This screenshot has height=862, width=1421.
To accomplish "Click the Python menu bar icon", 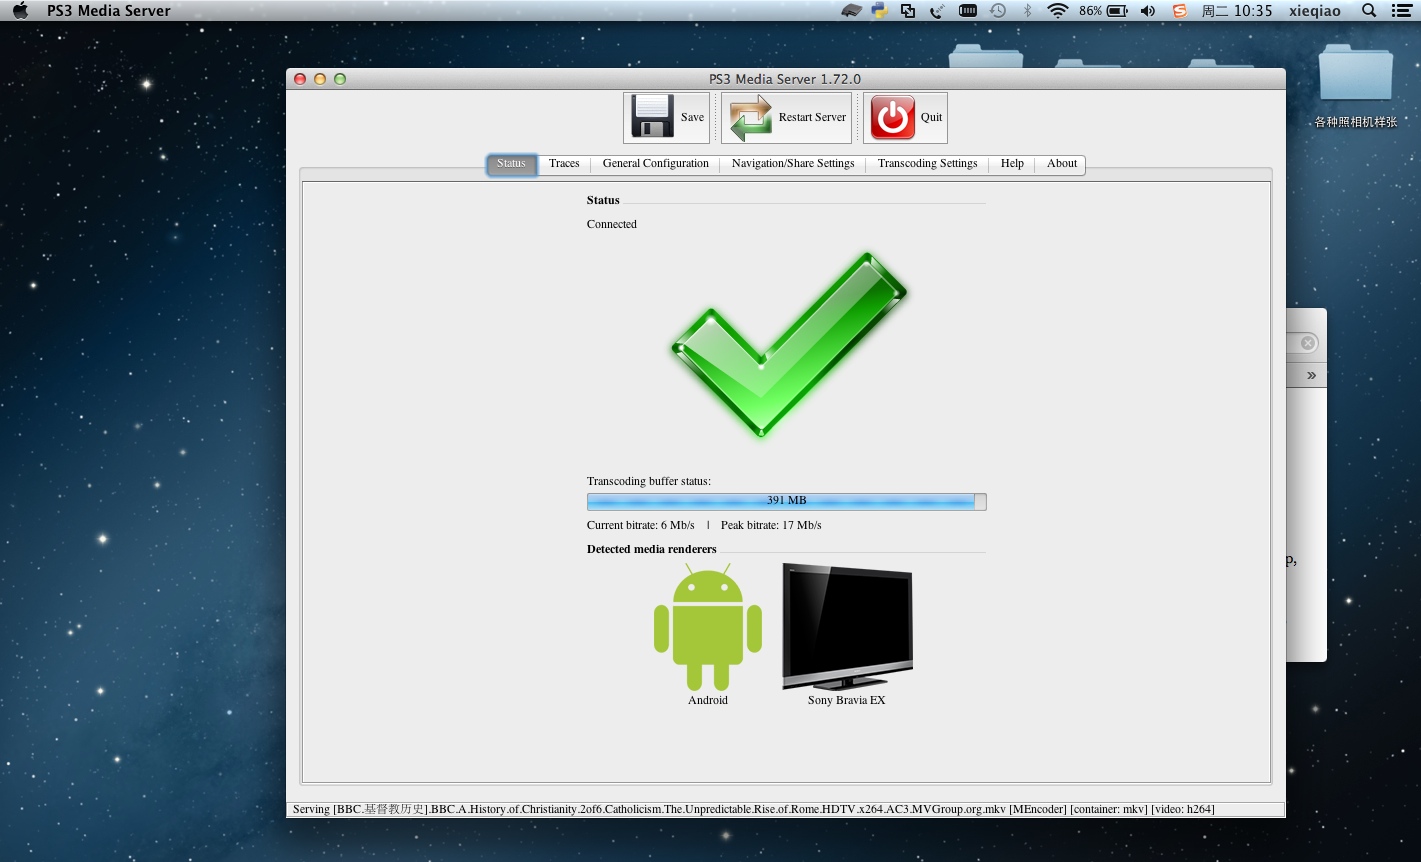I will pyautogui.click(x=879, y=11).
